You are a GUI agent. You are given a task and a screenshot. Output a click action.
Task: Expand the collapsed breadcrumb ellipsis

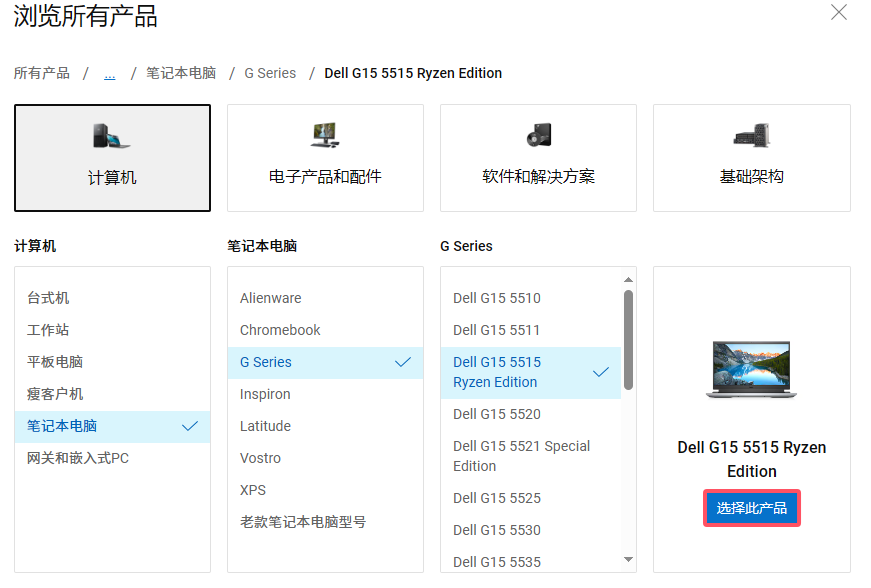coord(109,73)
